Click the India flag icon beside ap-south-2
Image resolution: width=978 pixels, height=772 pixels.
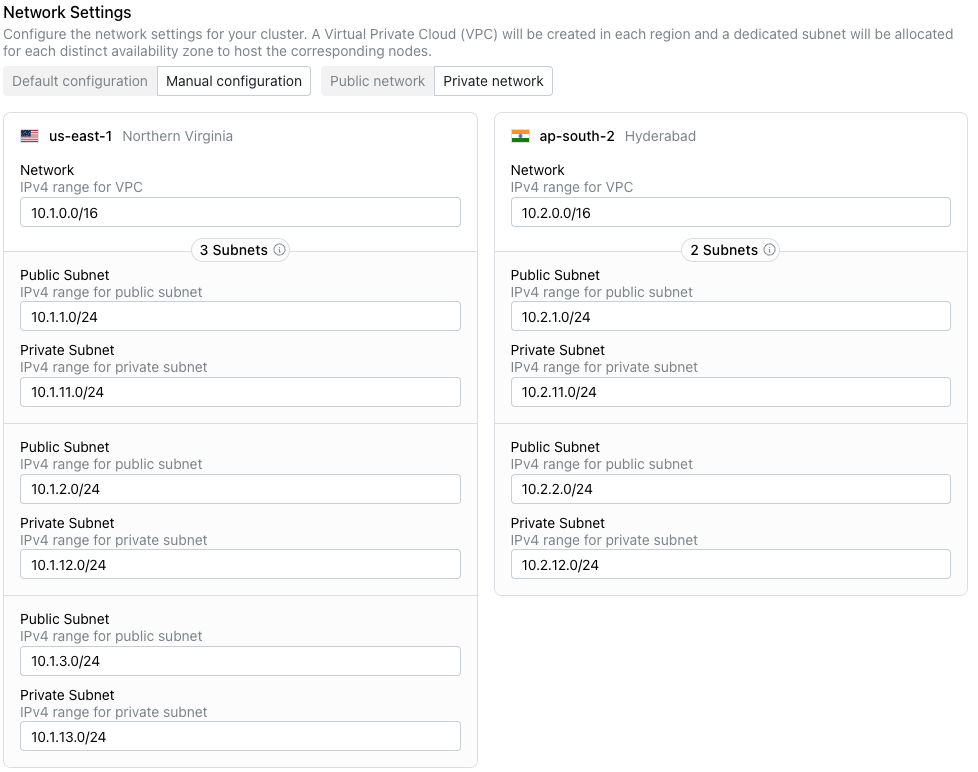click(520, 137)
